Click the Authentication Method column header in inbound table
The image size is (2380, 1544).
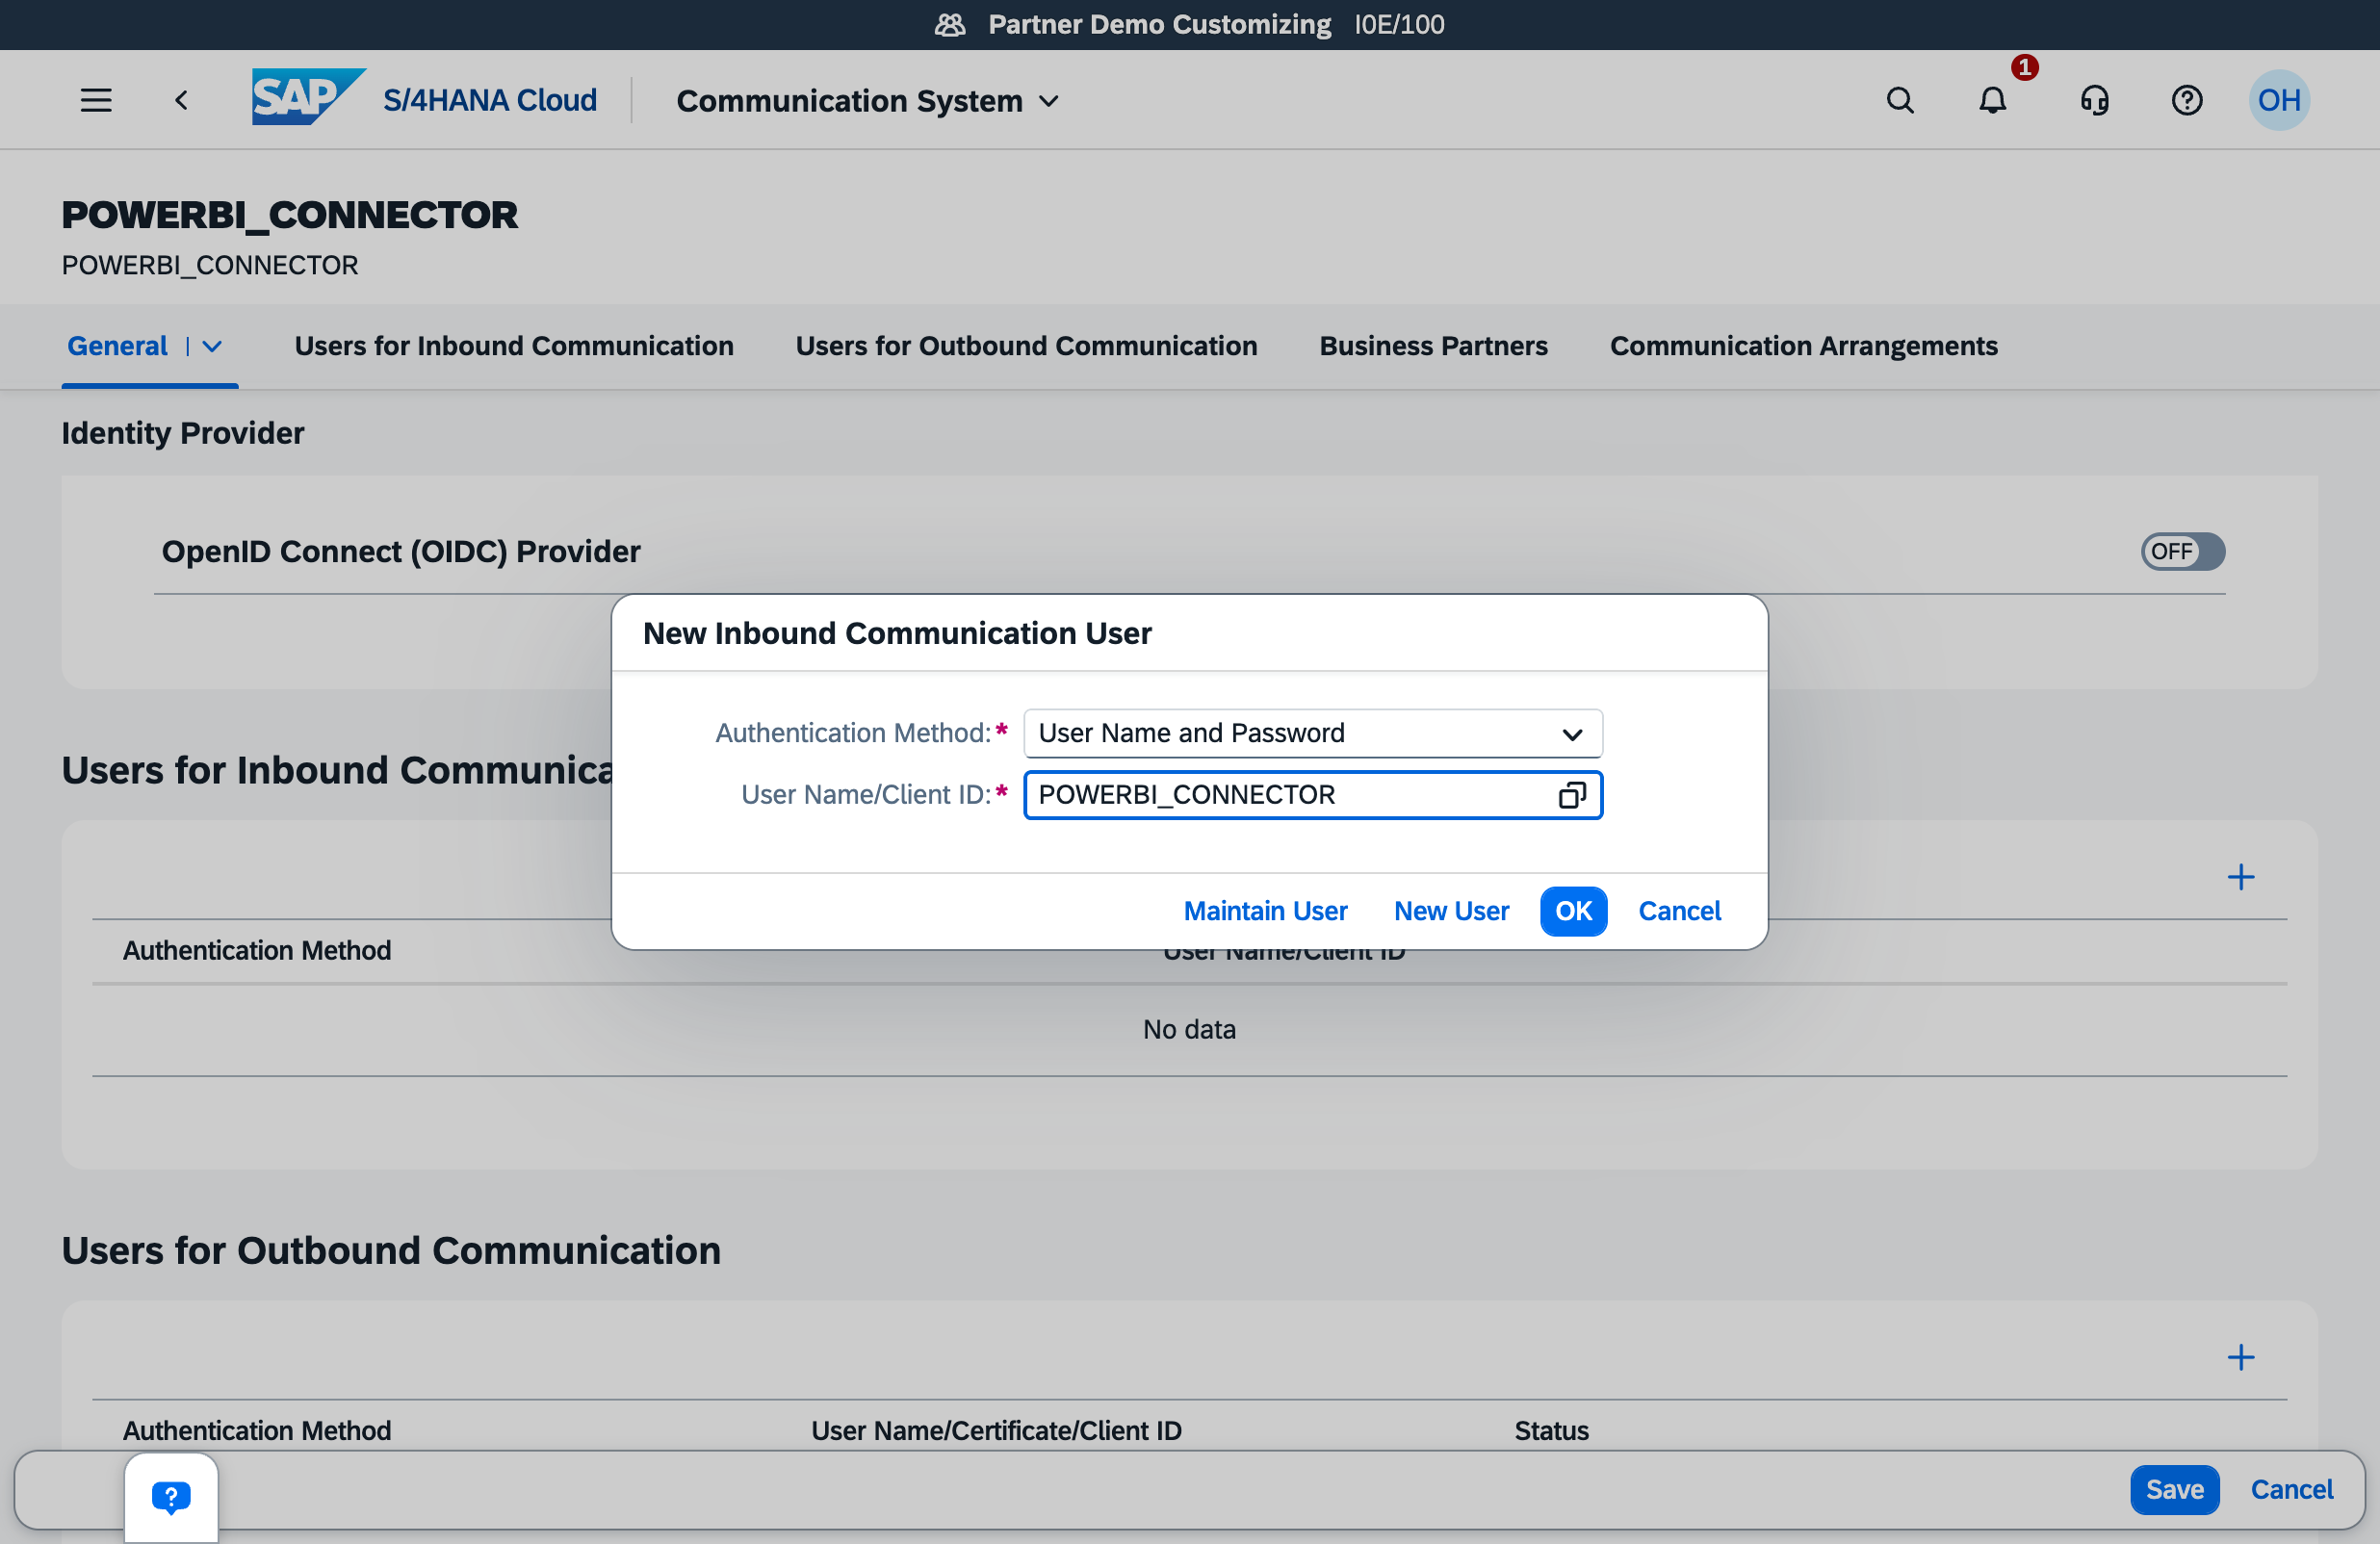(257, 950)
